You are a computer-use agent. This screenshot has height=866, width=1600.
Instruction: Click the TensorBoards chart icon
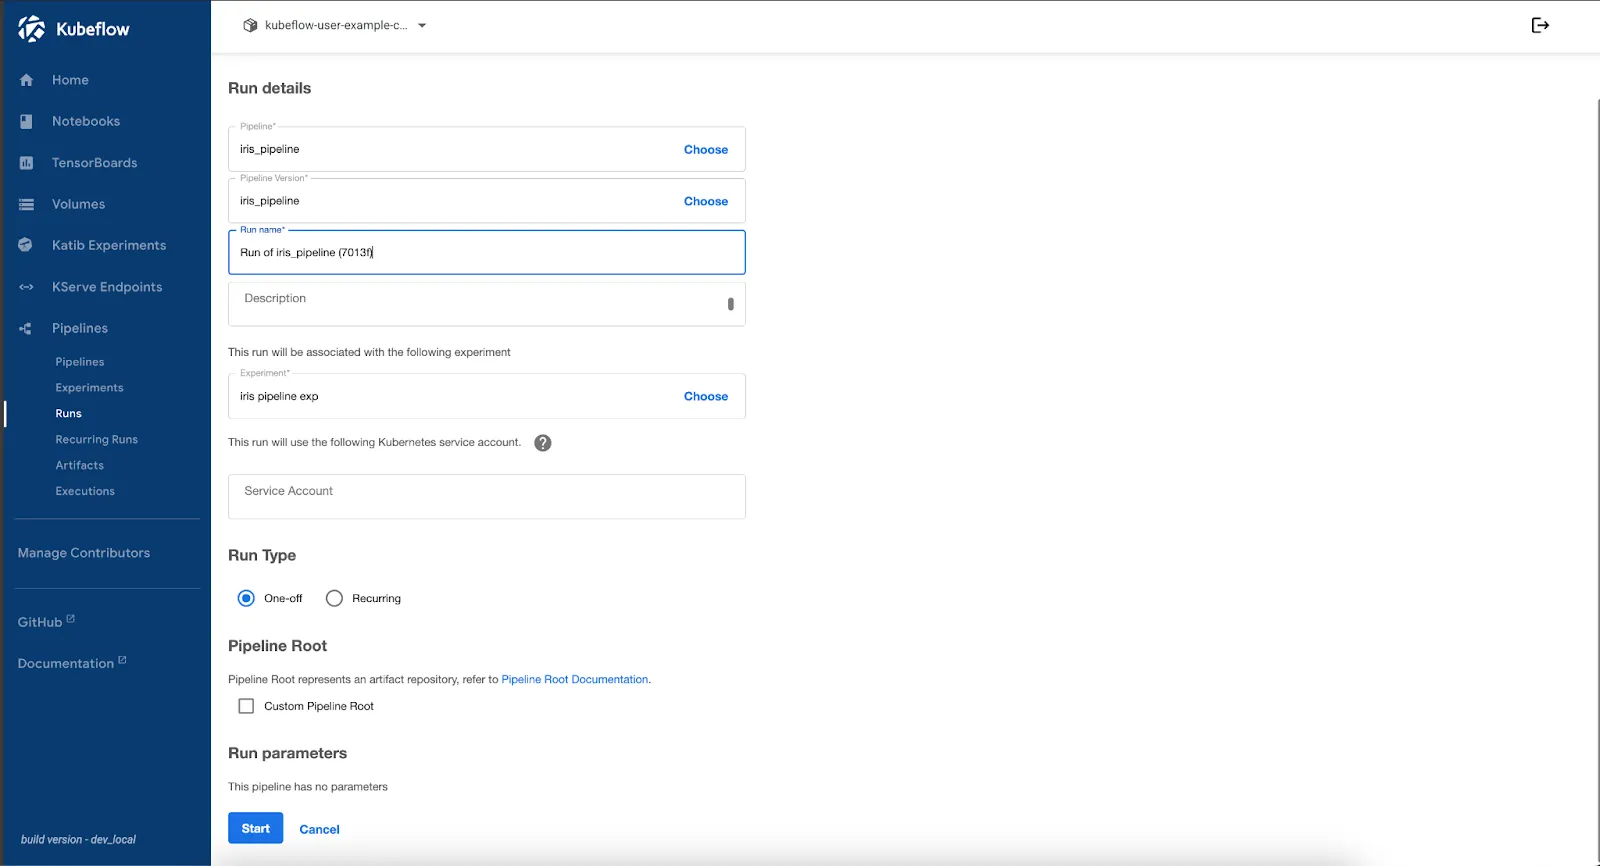coord(27,163)
